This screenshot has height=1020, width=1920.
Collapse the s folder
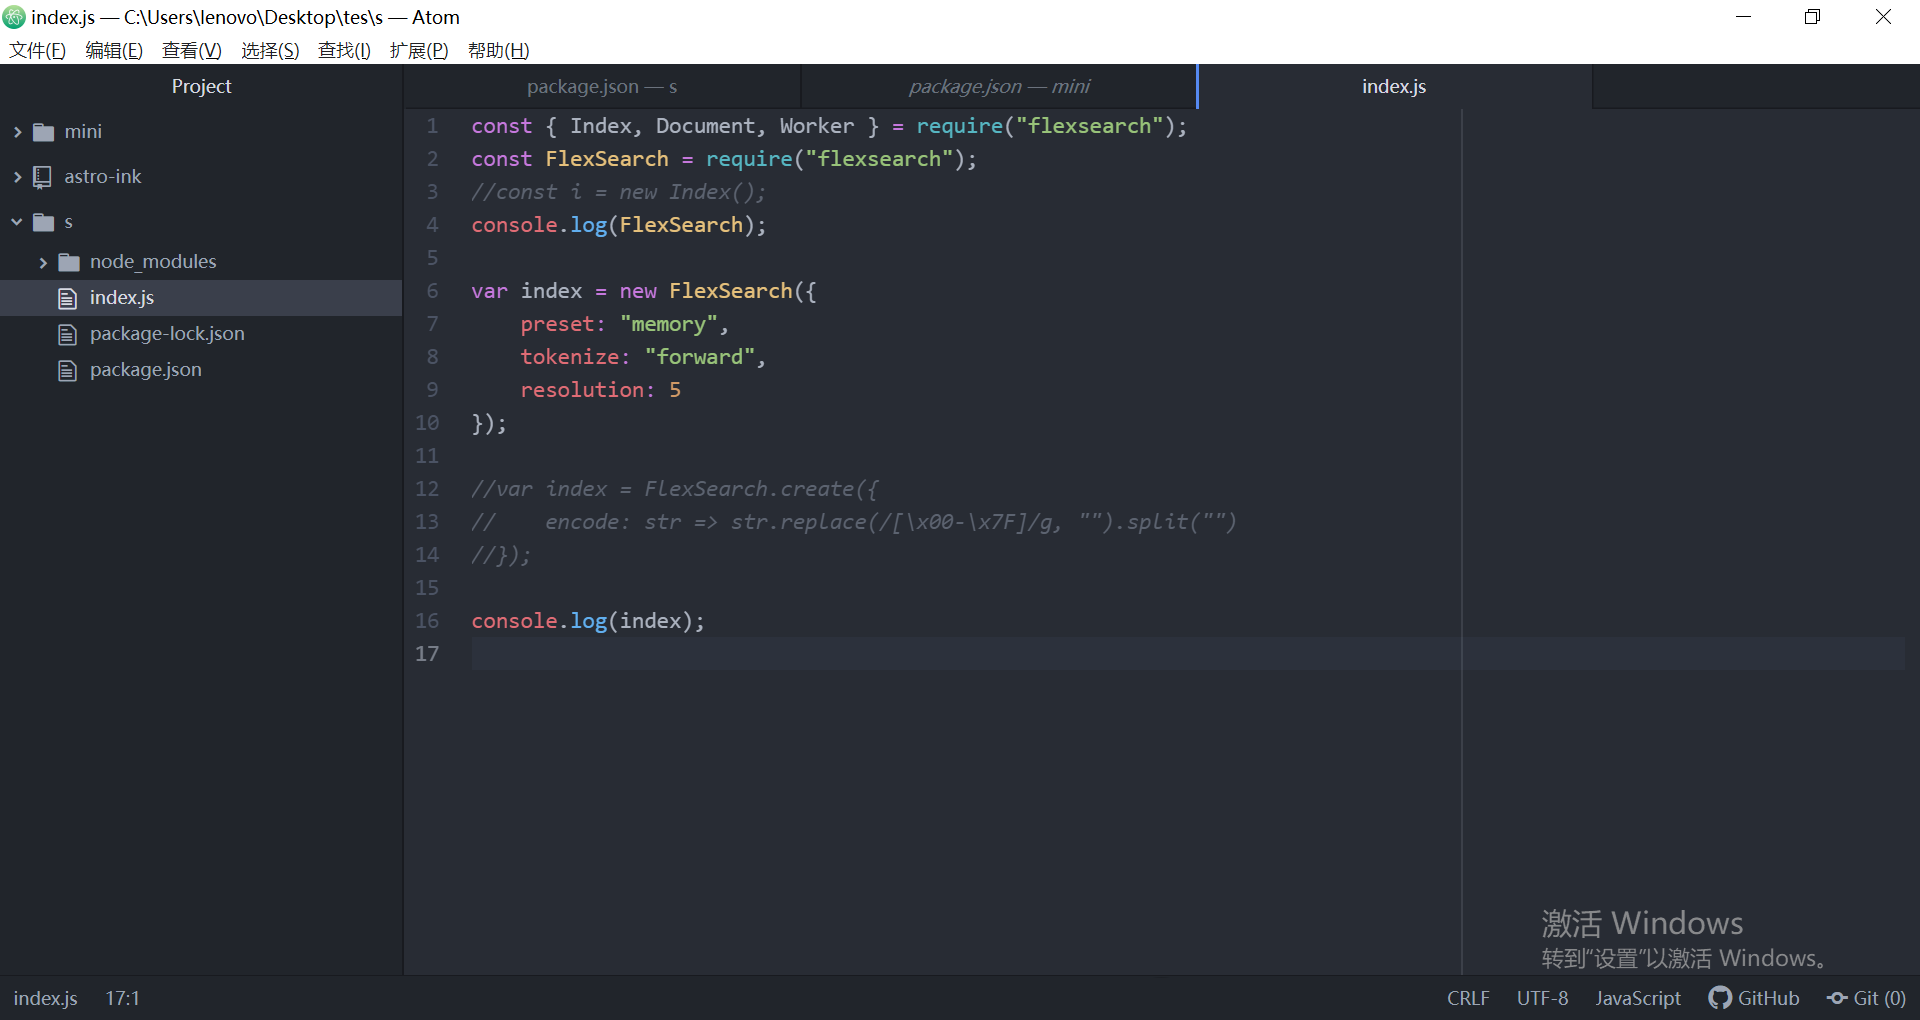tap(14, 221)
